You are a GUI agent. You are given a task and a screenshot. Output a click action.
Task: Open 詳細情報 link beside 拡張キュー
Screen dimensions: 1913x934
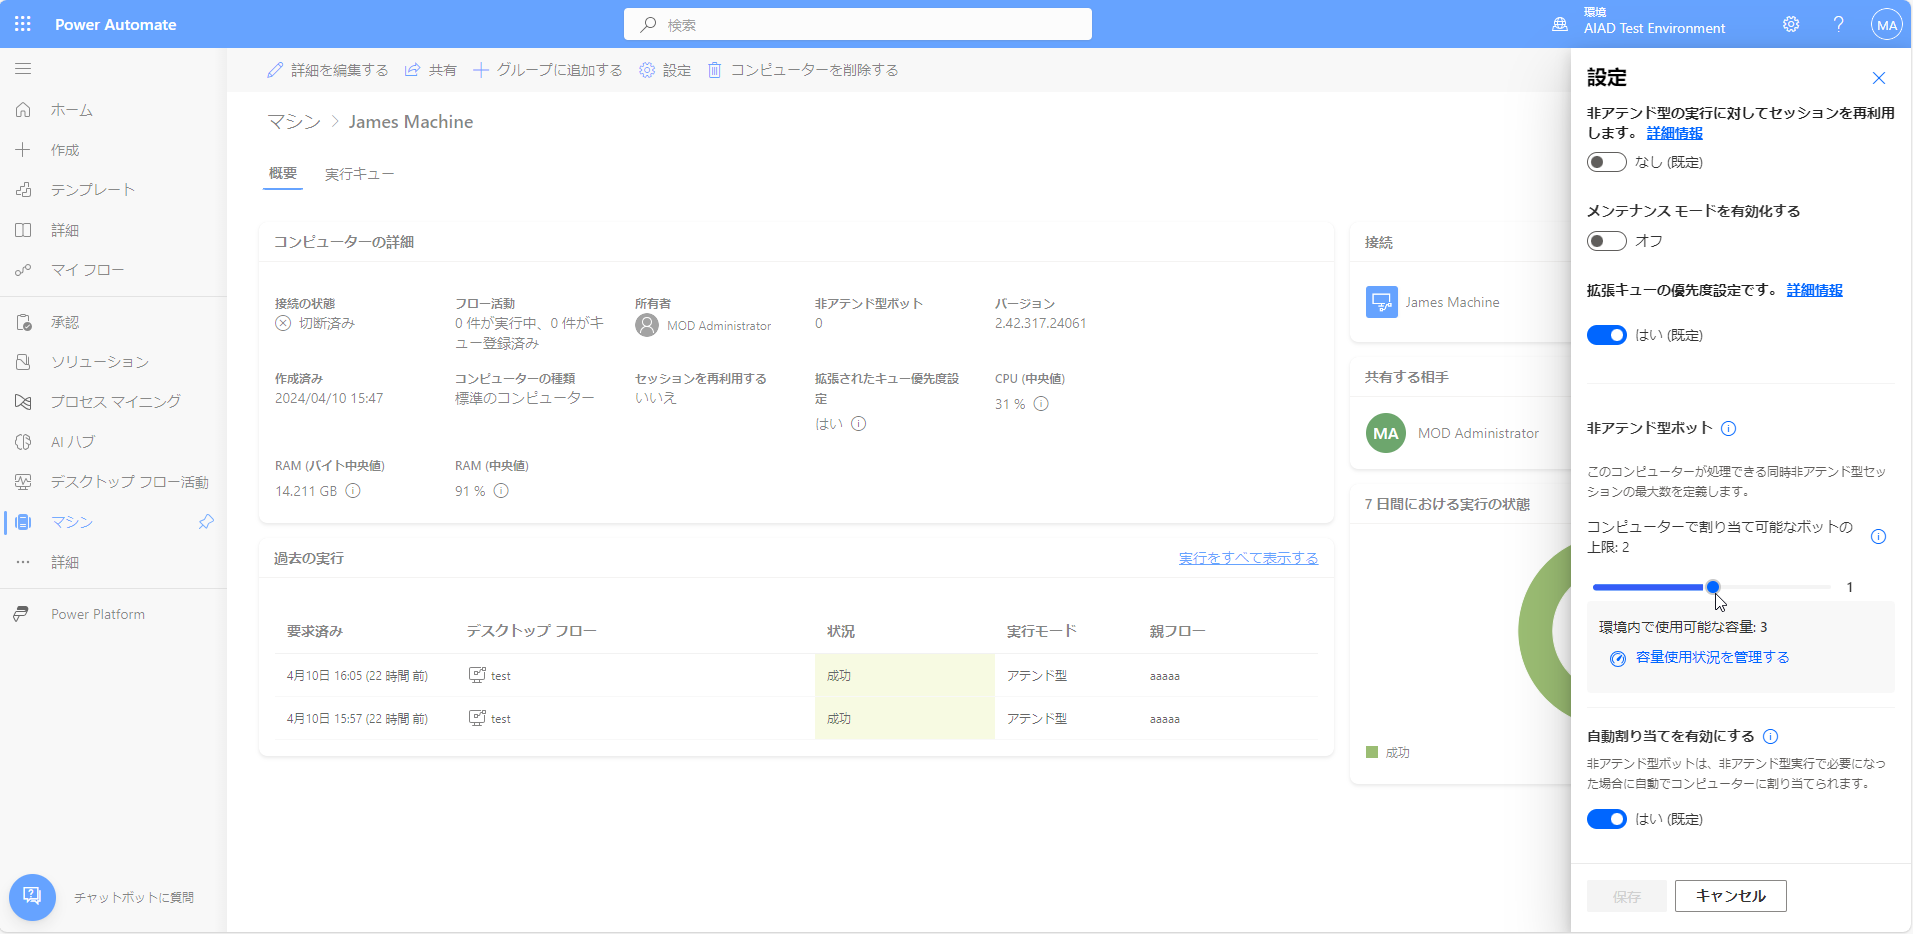click(1815, 290)
